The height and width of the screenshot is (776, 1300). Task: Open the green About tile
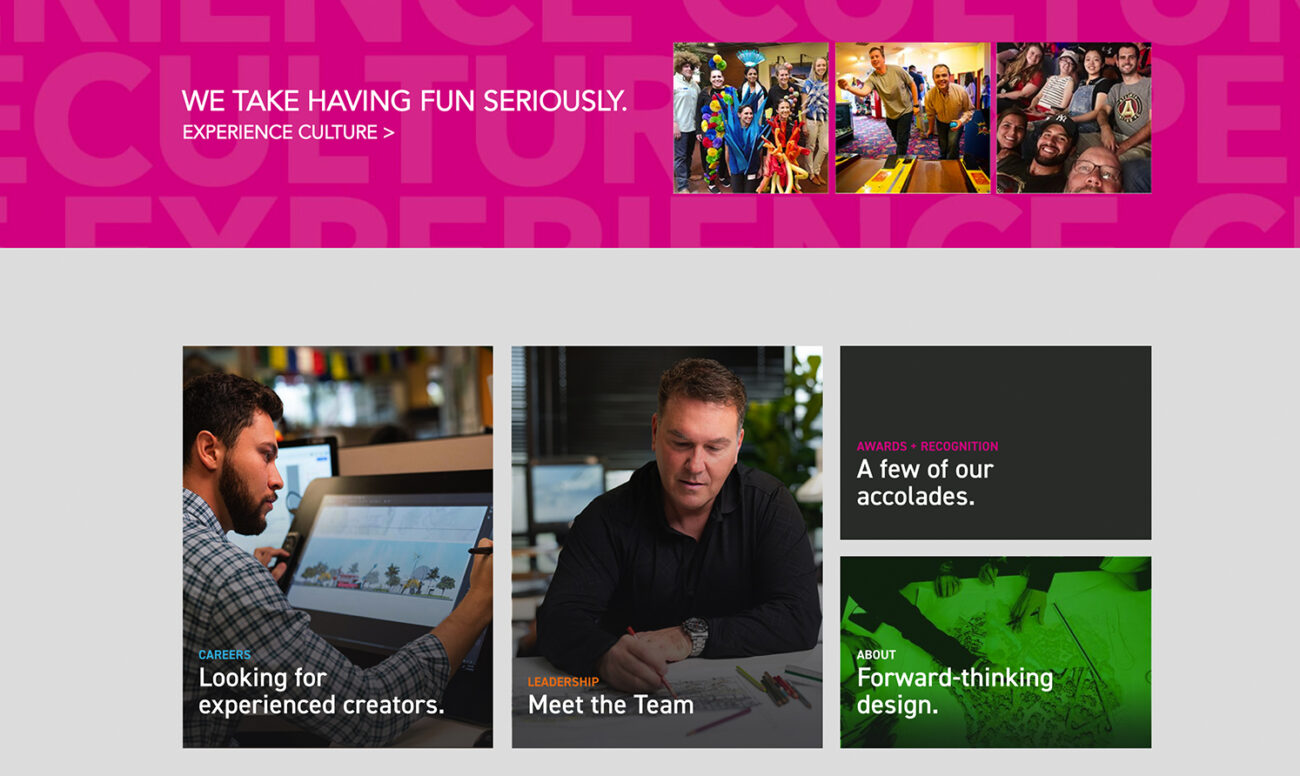point(996,652)
